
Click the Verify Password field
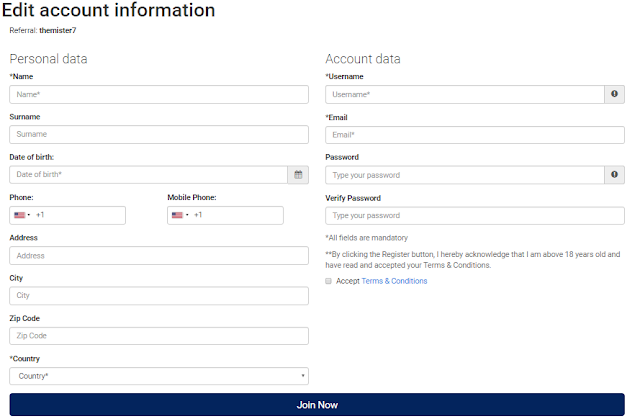point(475,216)
